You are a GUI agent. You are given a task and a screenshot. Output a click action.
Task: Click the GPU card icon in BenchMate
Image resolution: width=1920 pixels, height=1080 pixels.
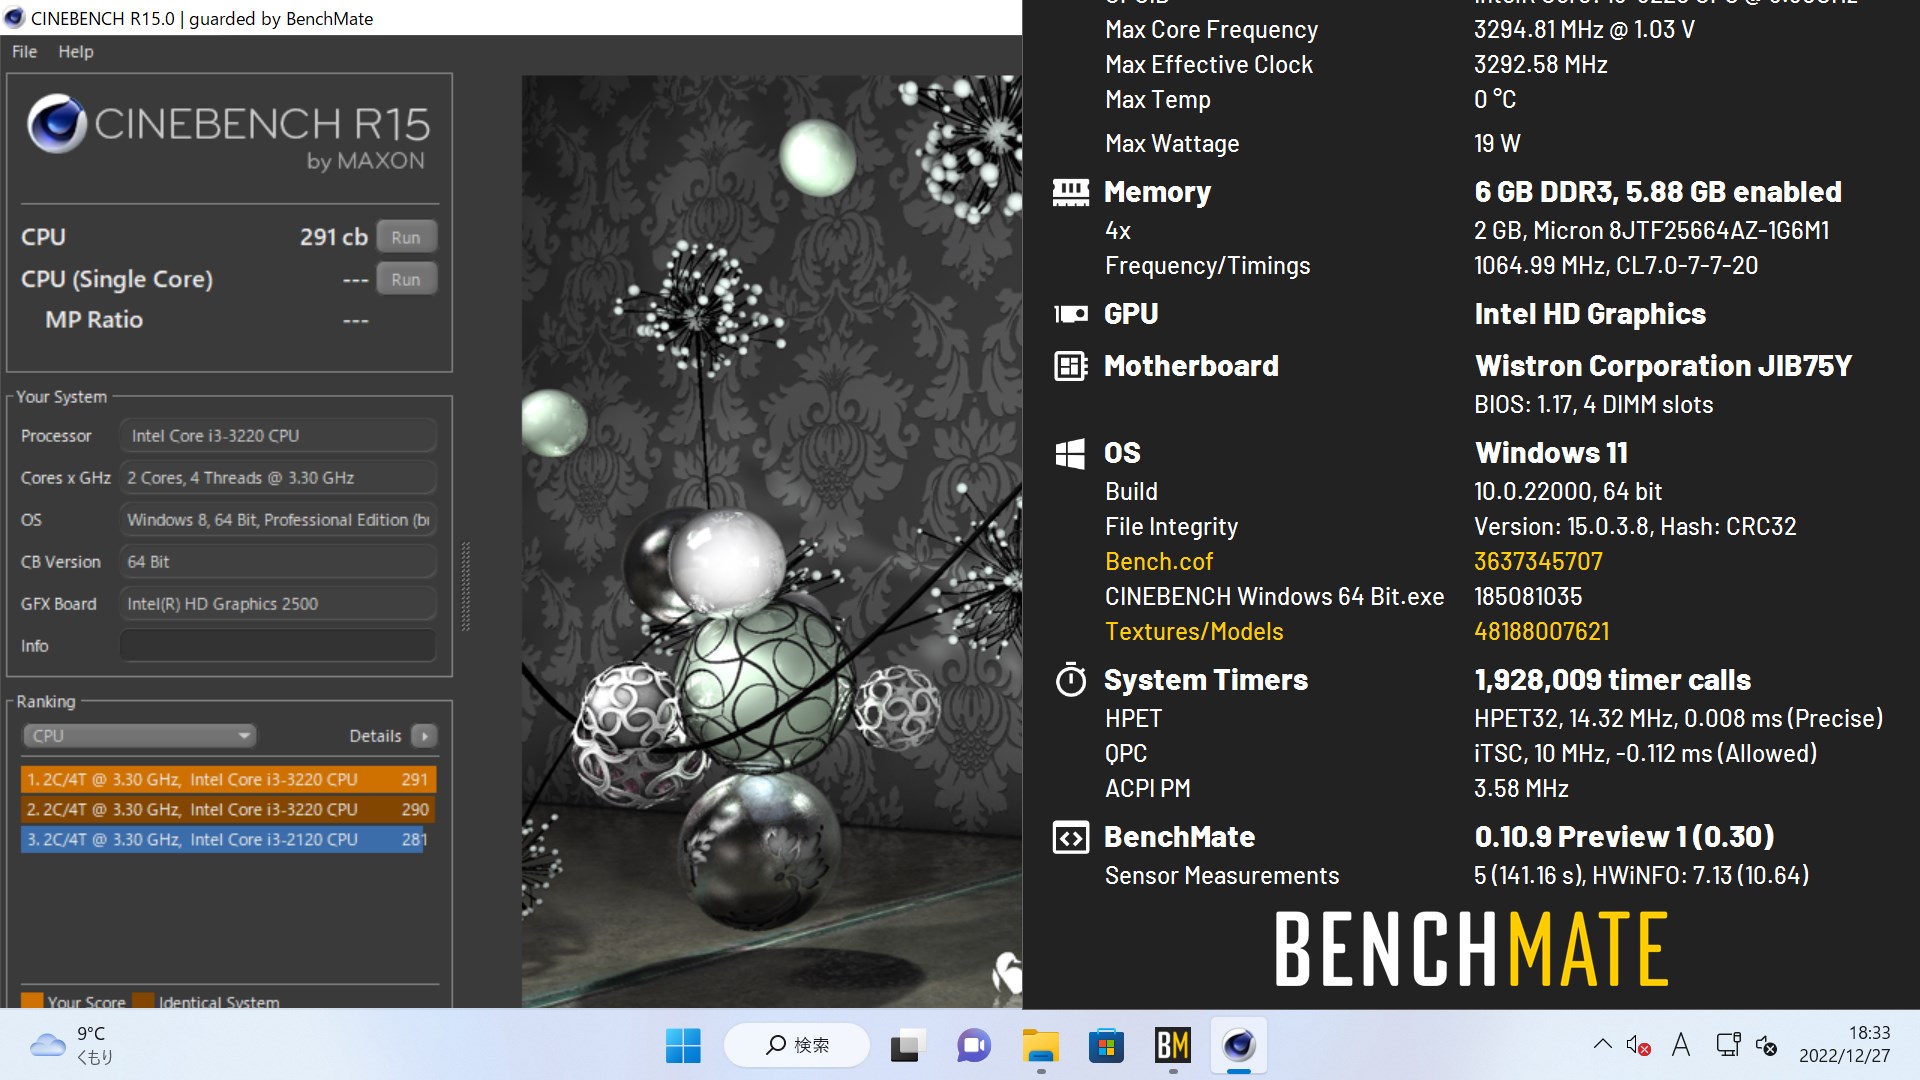(x=1071, y=314)
